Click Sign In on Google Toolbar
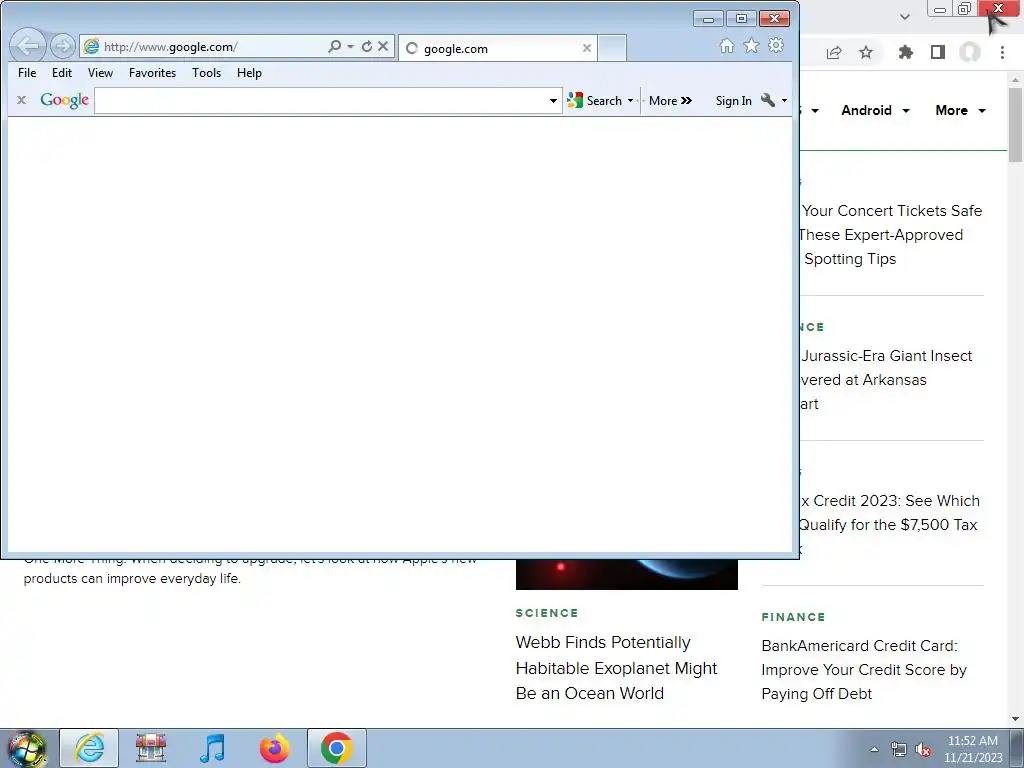Image resolution: width=1024 pixels, height=768 pixels. point(733,101)
